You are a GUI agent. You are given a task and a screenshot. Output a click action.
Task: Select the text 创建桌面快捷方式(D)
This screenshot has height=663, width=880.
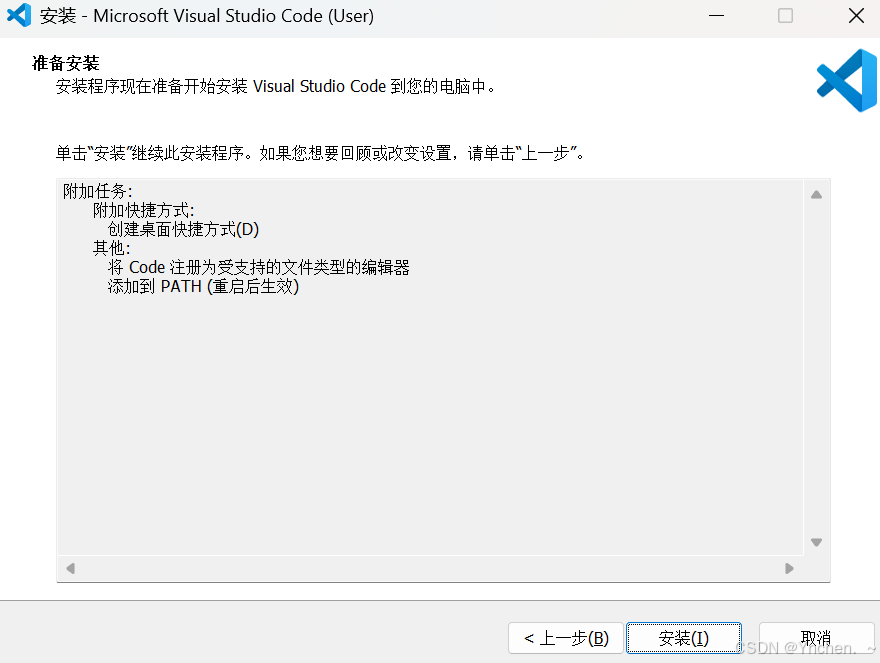pos(184,229)
